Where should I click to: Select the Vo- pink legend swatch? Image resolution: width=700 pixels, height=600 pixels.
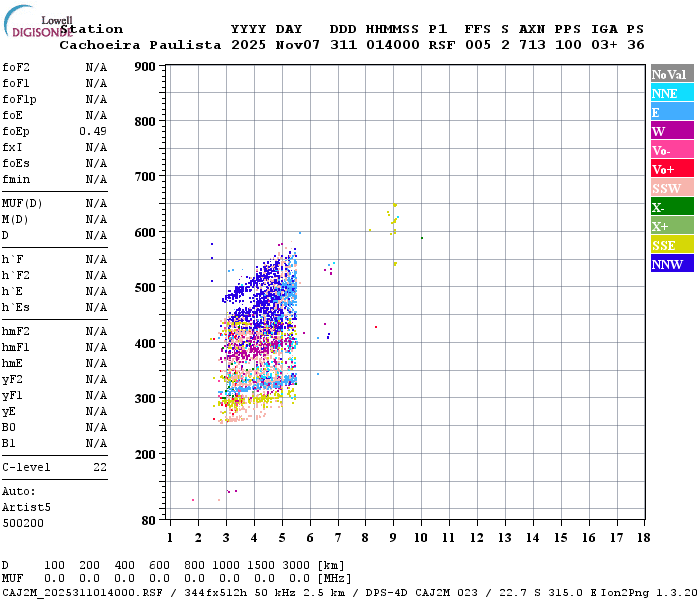[672, 150]
